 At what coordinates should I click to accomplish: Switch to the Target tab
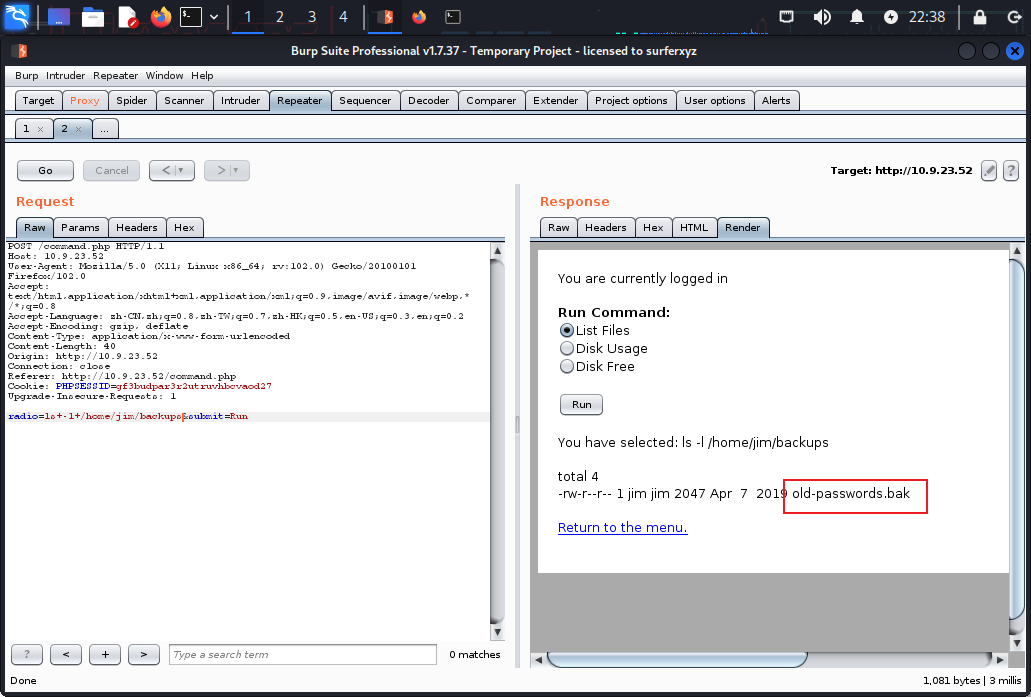[38, 101]
